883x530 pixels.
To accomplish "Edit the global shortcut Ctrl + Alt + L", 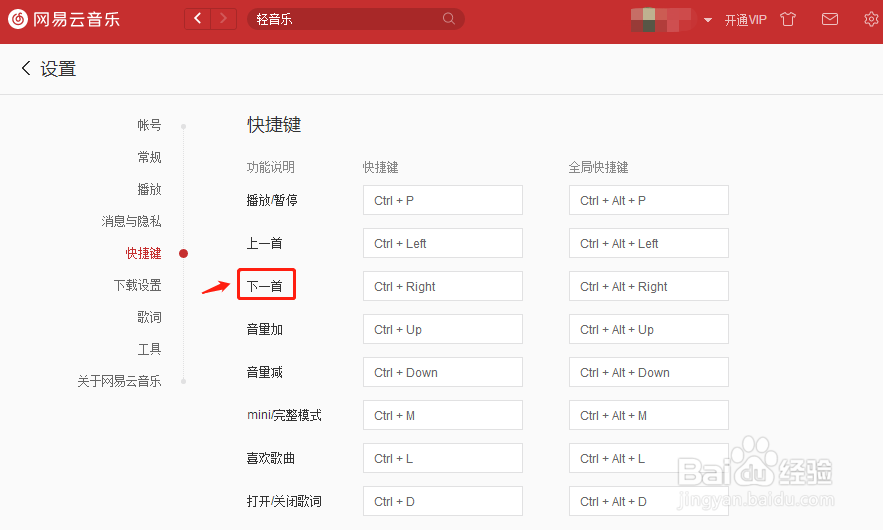I will coord(649,458).
